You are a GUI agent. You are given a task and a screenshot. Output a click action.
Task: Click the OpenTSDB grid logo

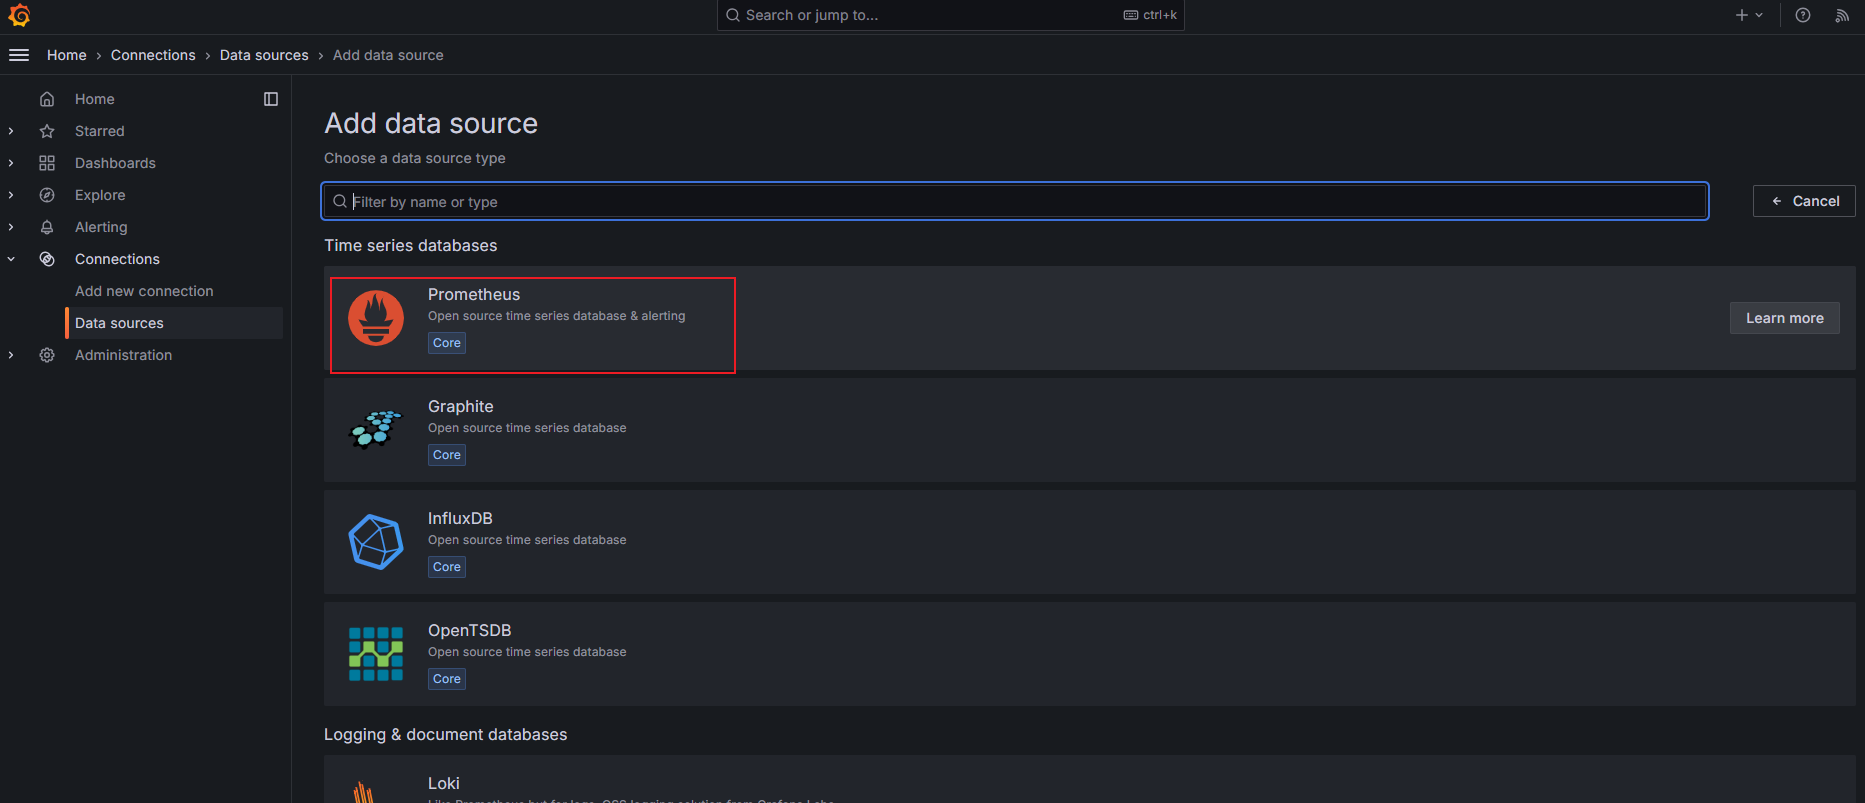[376, 654]
